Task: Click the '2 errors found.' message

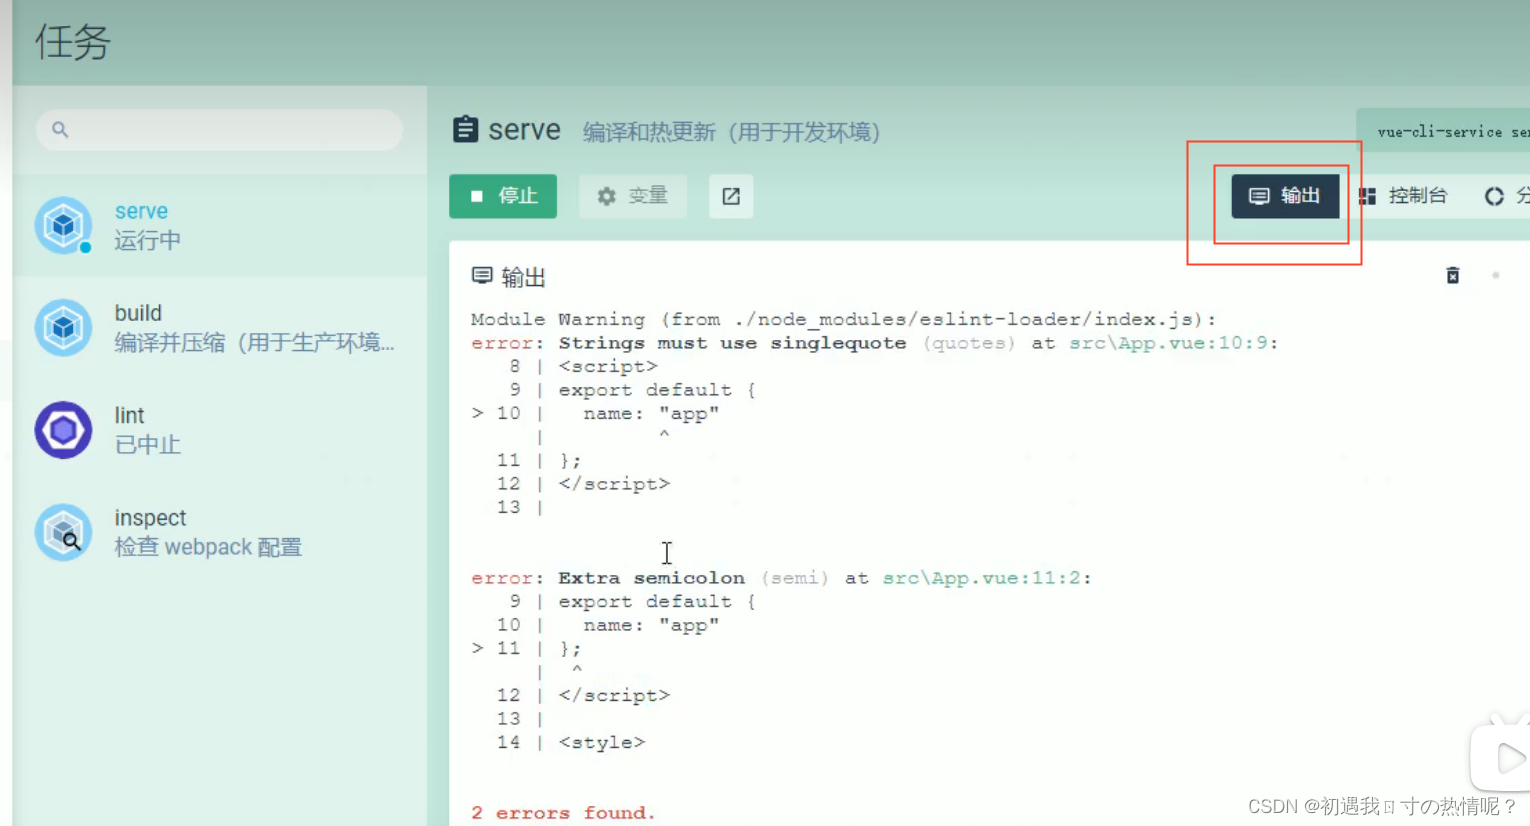Action: (x=563, y=813)
